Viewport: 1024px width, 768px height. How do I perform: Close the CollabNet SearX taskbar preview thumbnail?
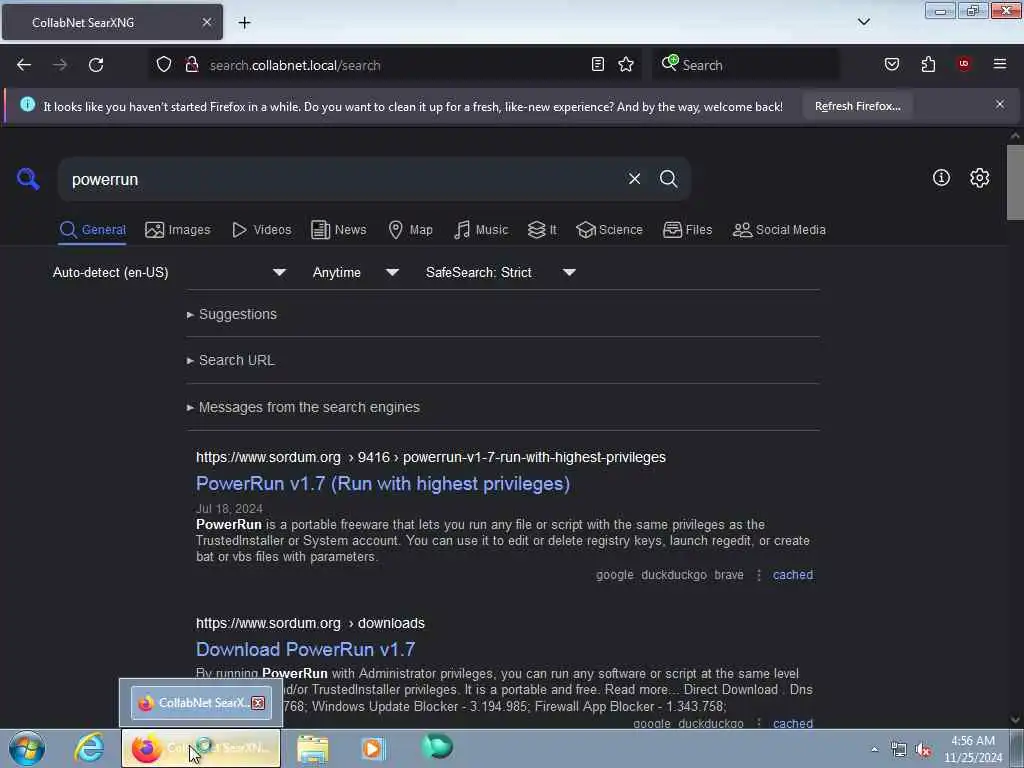(x=258, y=703)
